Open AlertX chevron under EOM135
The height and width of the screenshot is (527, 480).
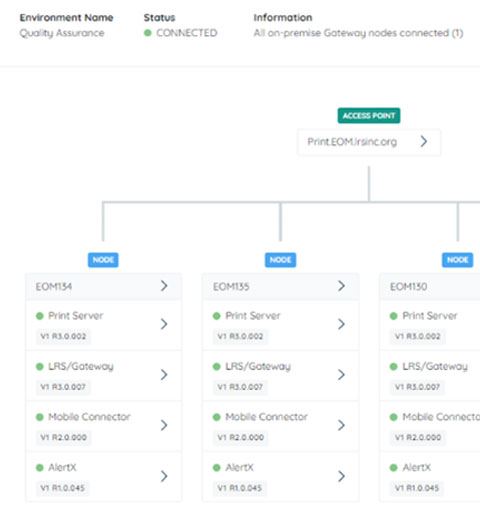[342, 476]
